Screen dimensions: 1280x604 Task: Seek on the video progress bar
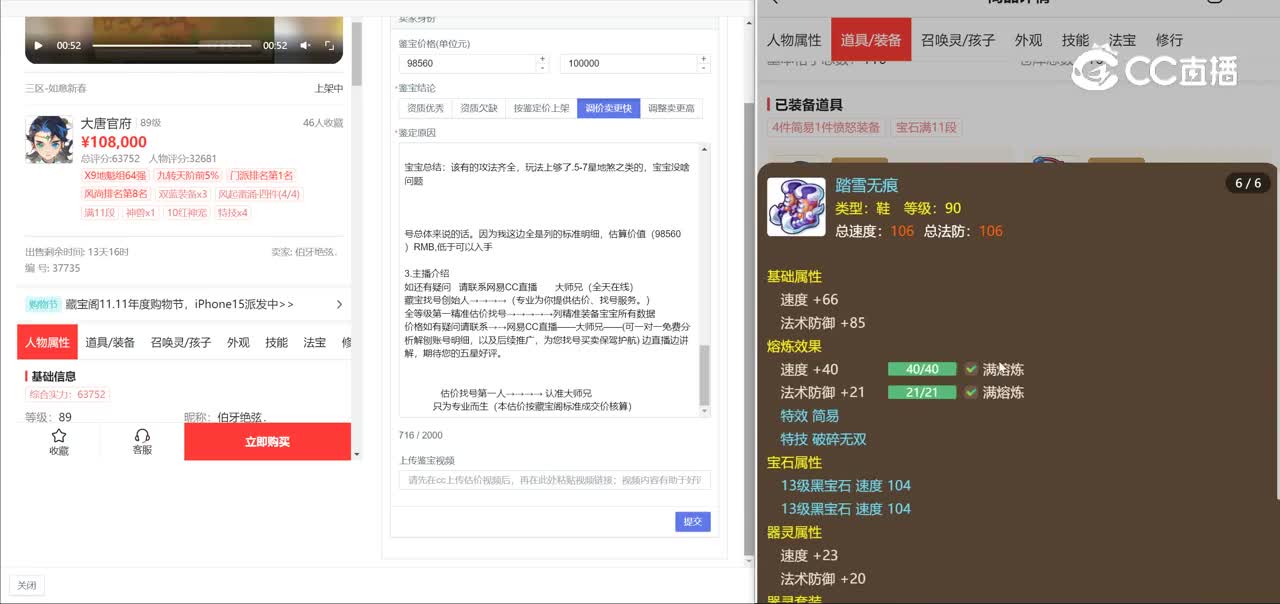170,46
